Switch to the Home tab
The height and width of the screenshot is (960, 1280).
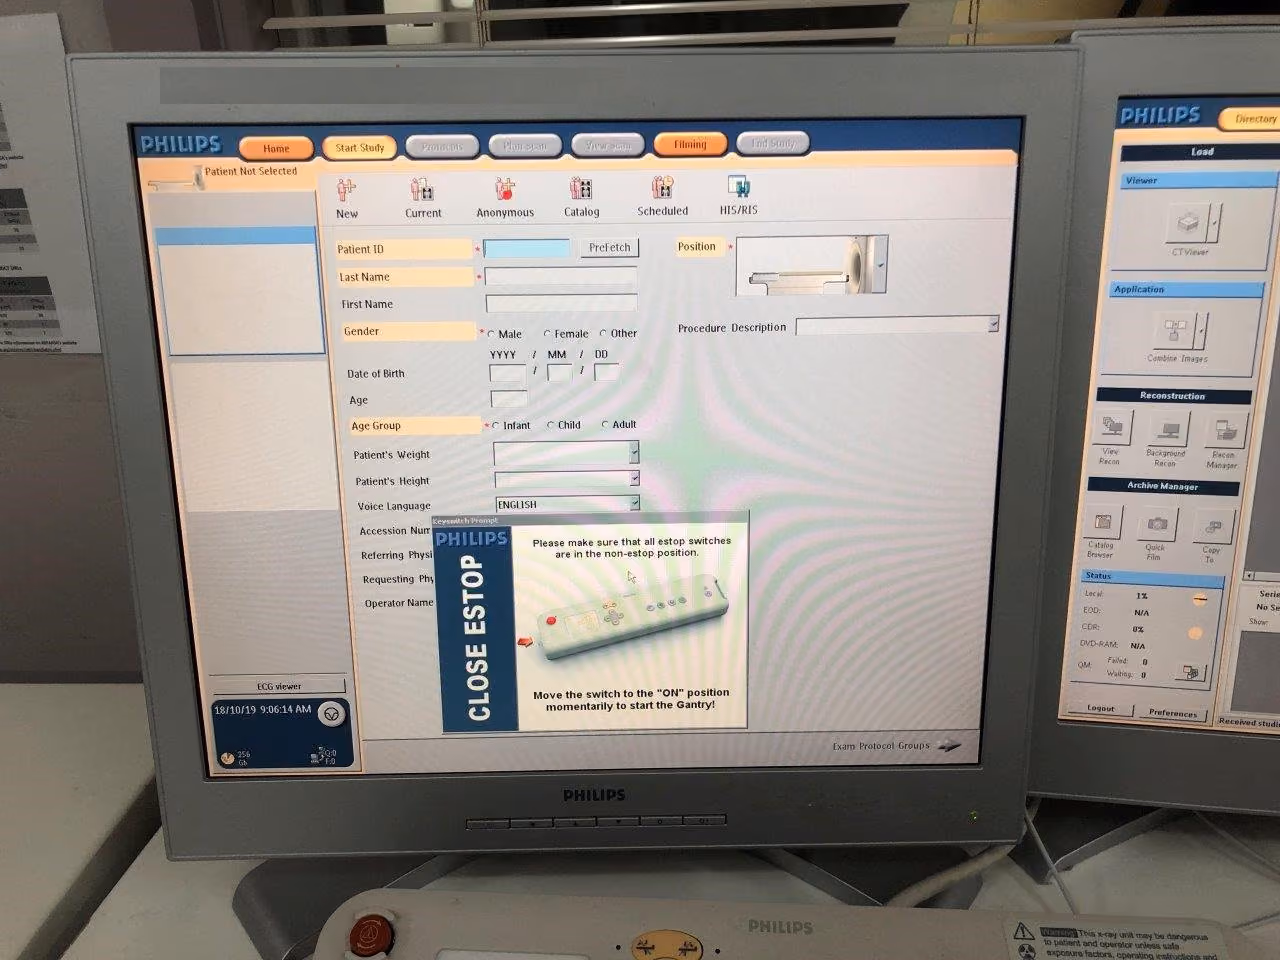click(x=276, y=148)
